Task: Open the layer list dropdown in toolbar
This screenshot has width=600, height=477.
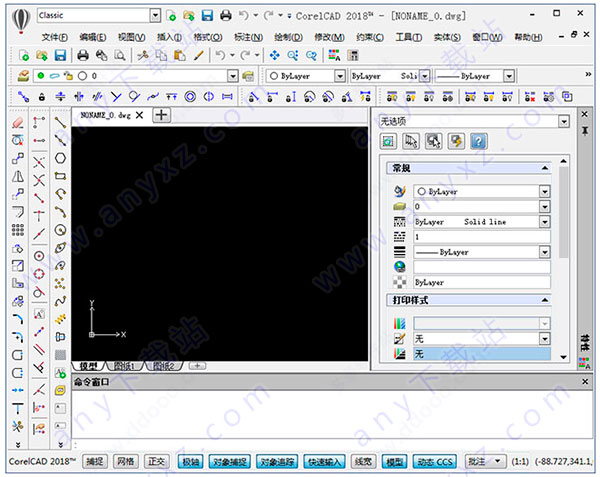Action: point(233,76)
